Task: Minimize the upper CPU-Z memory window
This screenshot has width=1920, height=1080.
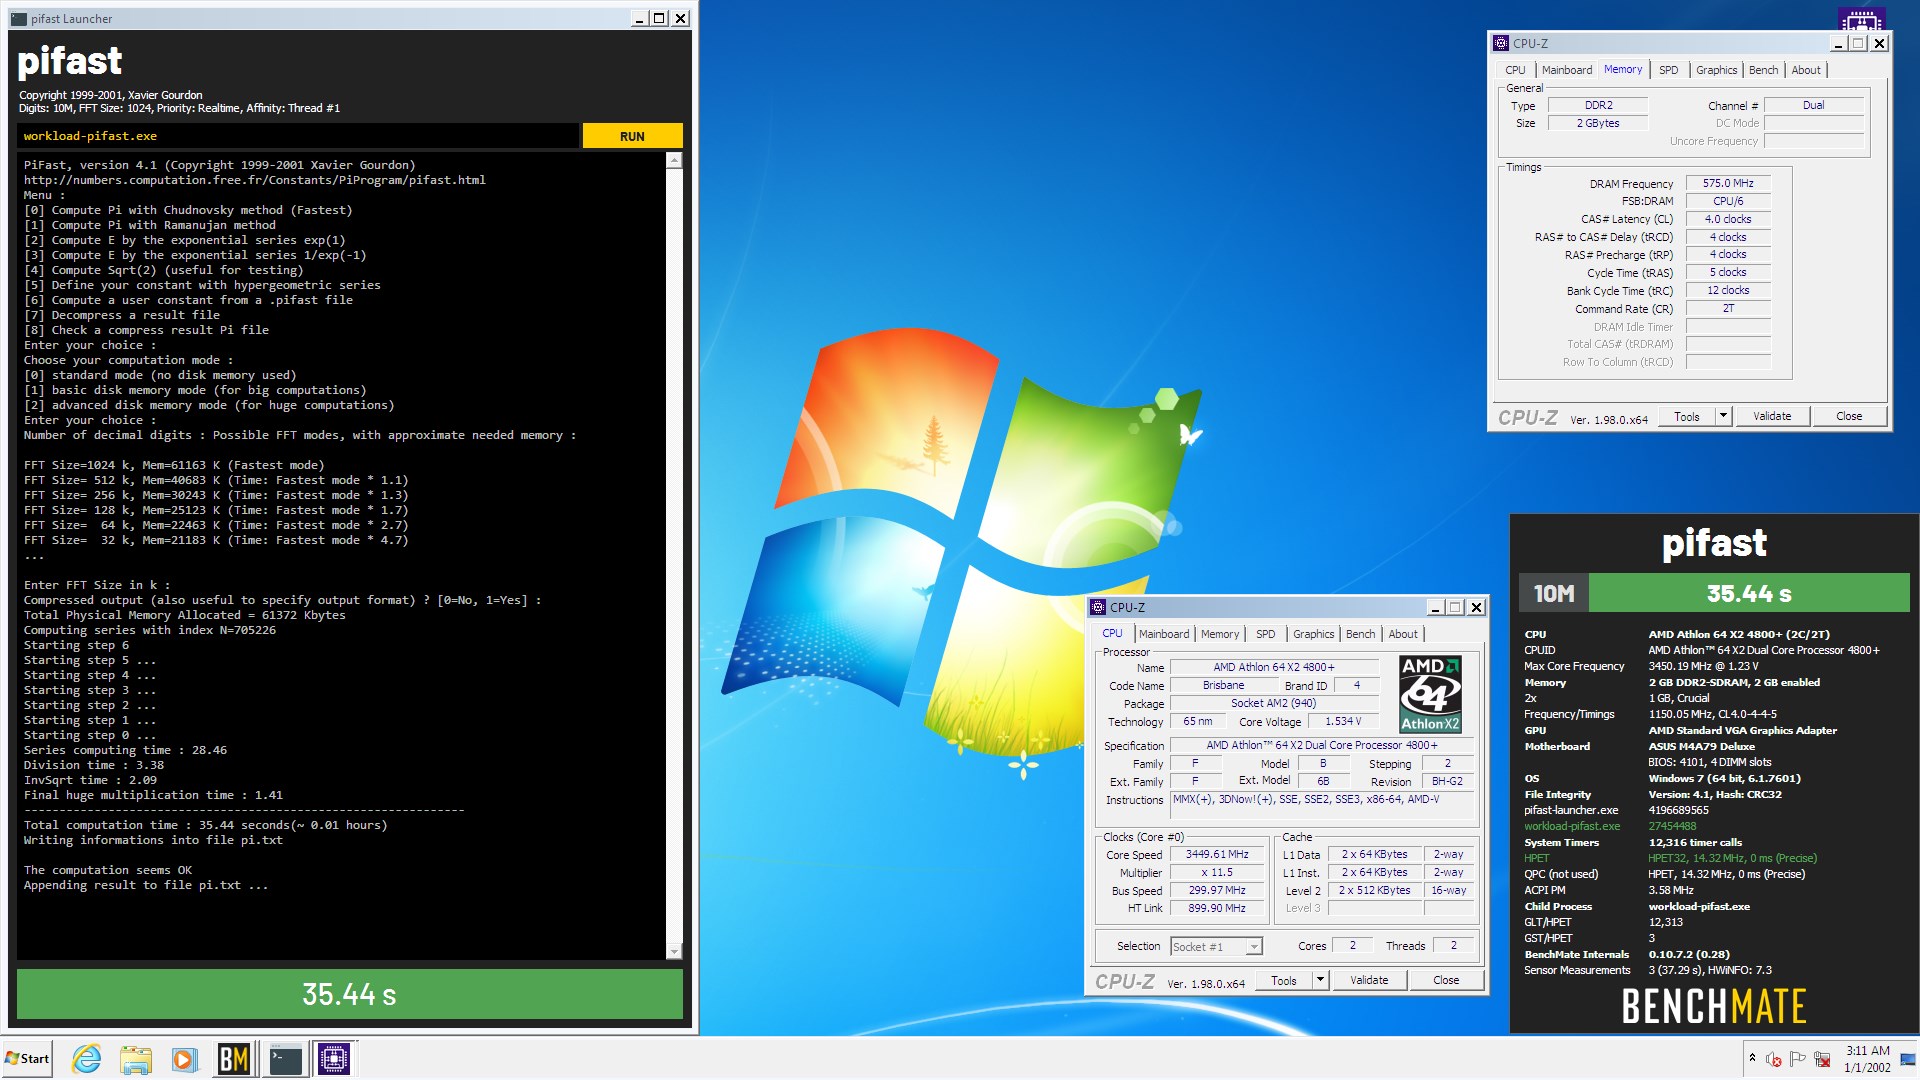Action: click(1838, 43)
